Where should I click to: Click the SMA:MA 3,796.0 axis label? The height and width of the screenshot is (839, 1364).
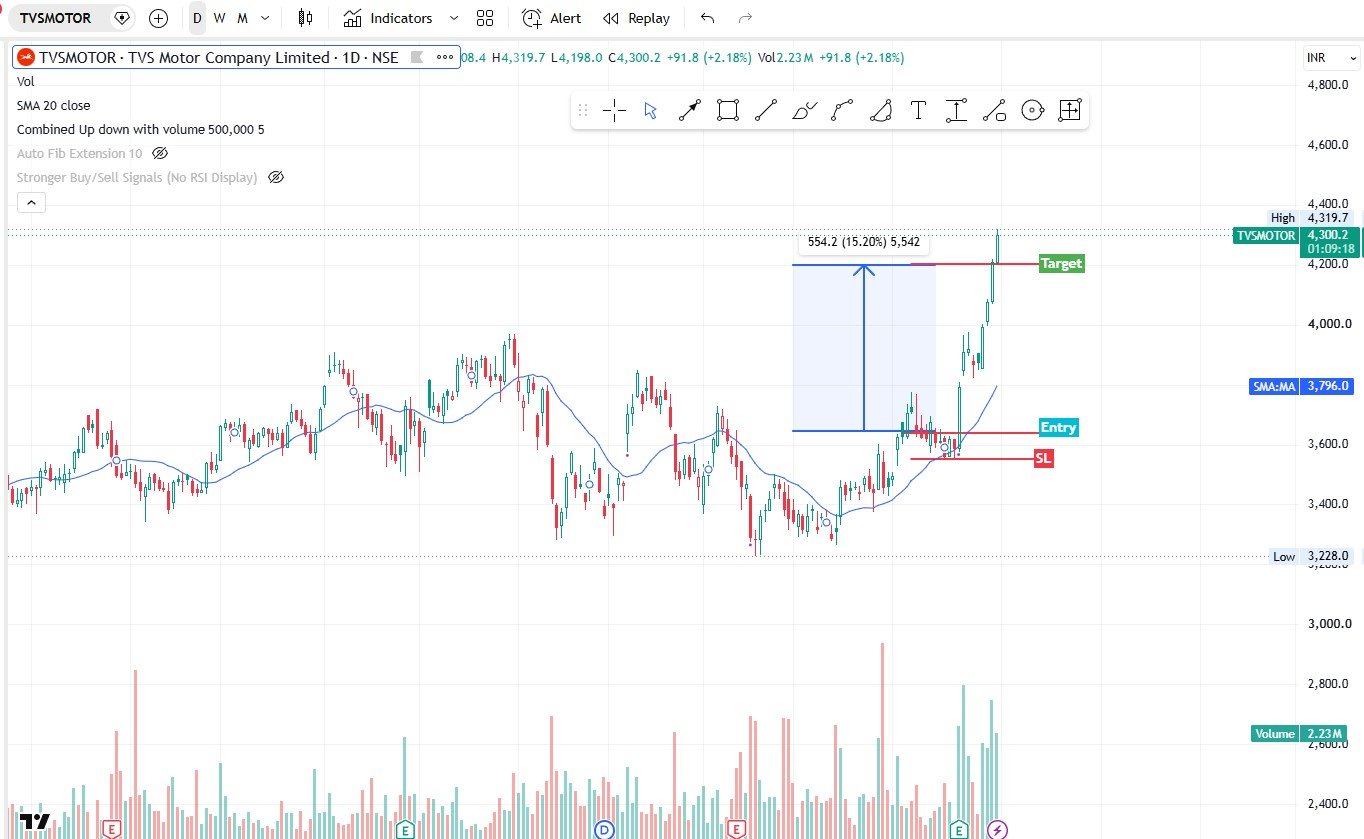1300,386
